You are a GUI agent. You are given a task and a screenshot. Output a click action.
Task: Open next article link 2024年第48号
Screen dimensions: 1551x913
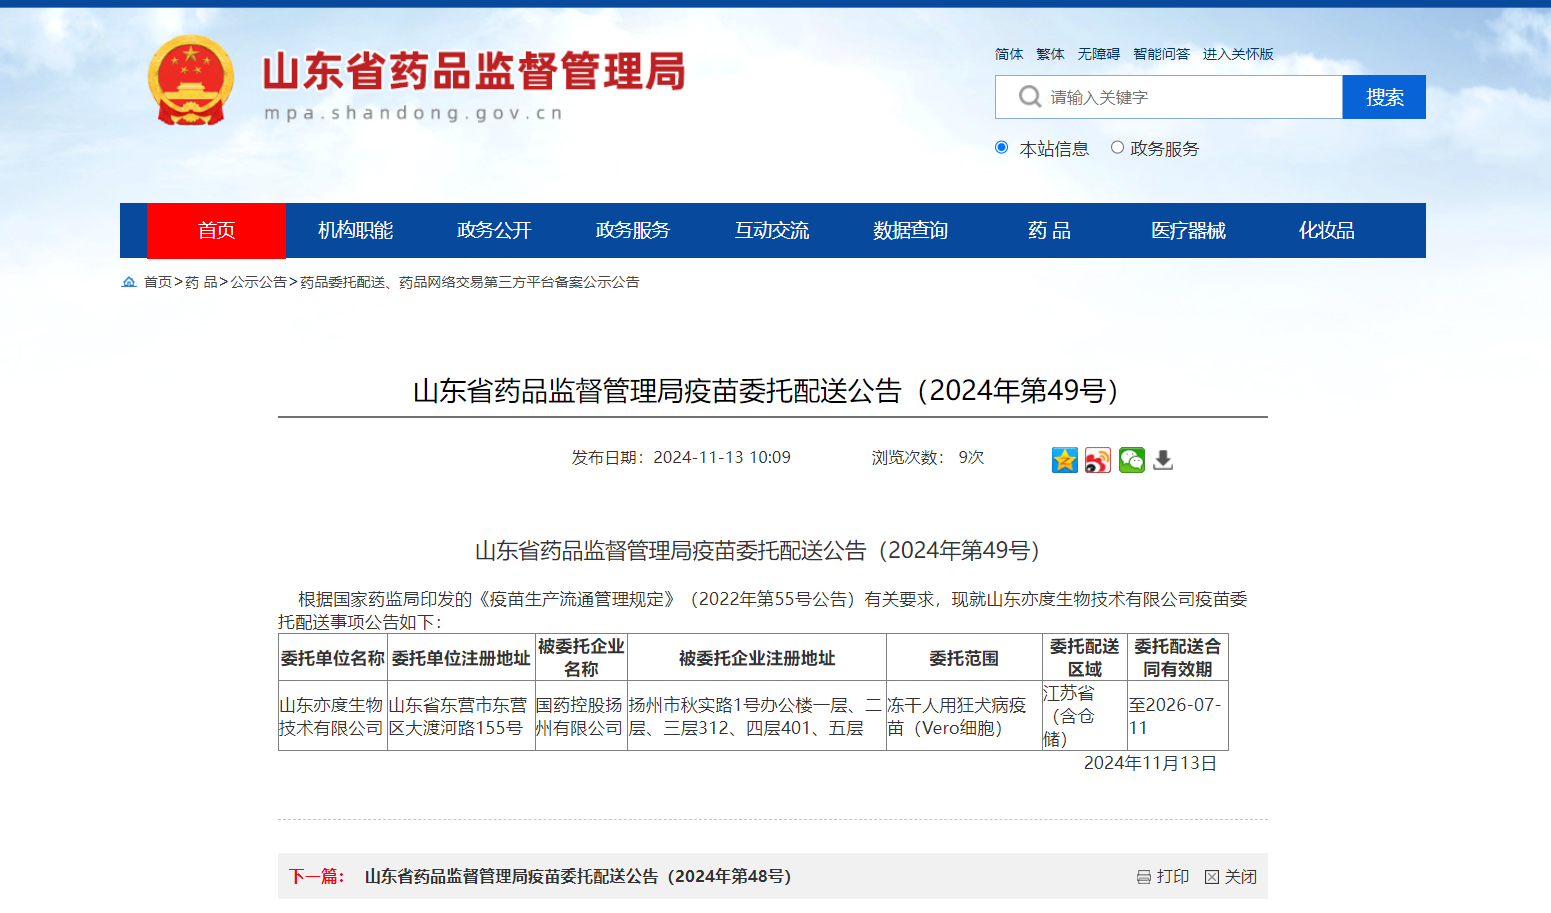577,877
